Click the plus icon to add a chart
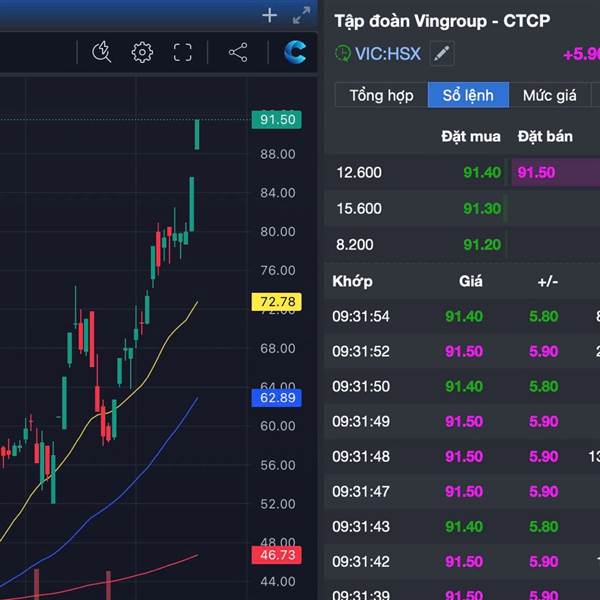Image resolution: width=600 pixels, height=600 pixels. click(269, 16)
